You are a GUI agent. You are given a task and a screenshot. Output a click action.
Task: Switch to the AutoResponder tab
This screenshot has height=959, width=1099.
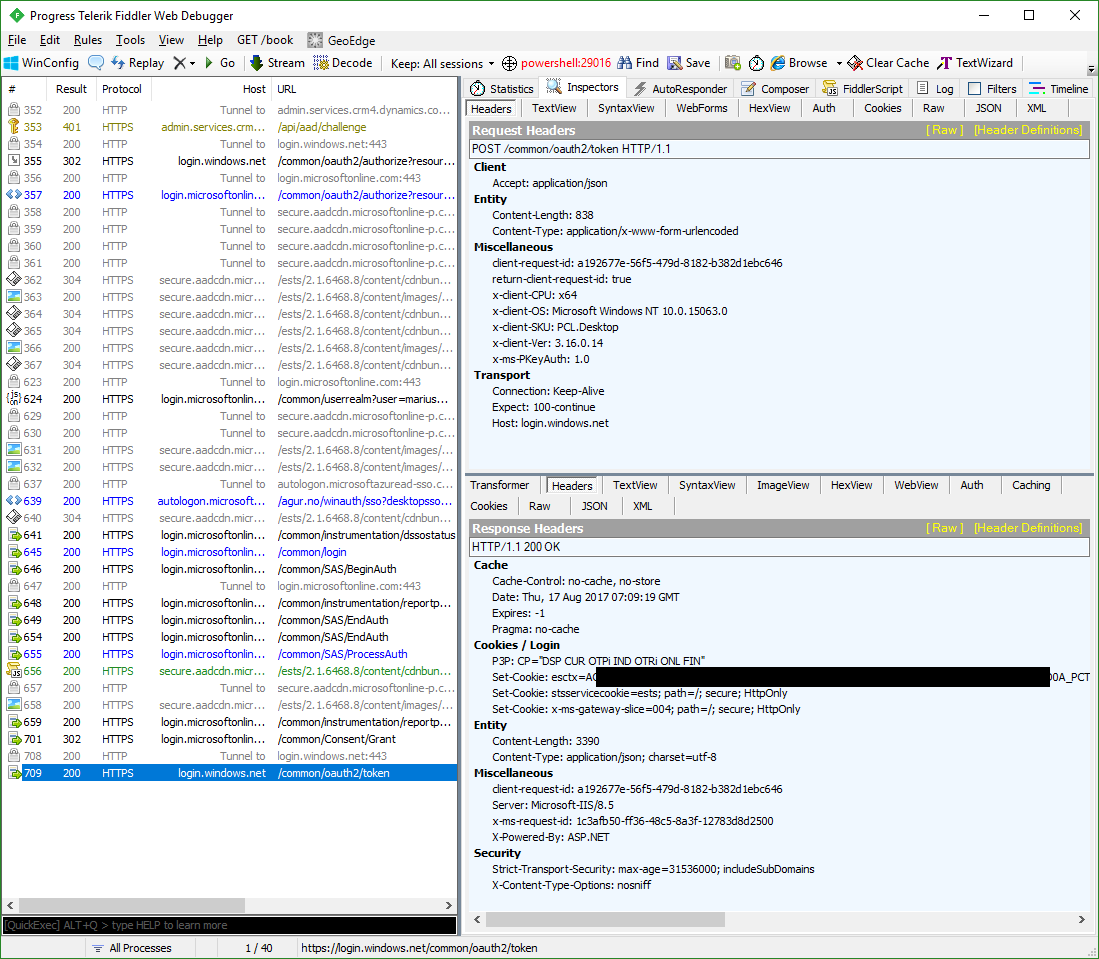(680, 88)
